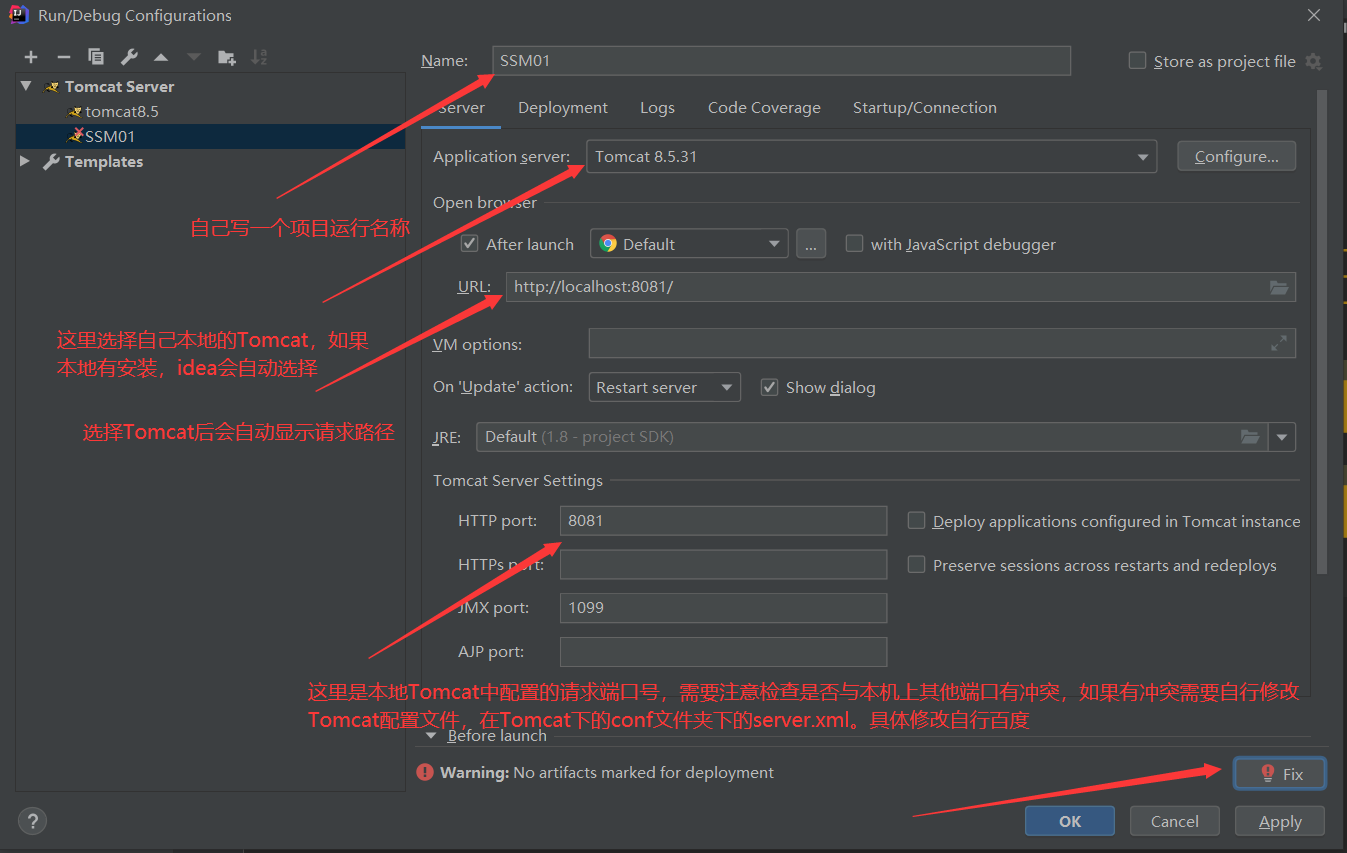
Task: Open the JRE dropdown arrow
Action: click(x=1282, y=437)
